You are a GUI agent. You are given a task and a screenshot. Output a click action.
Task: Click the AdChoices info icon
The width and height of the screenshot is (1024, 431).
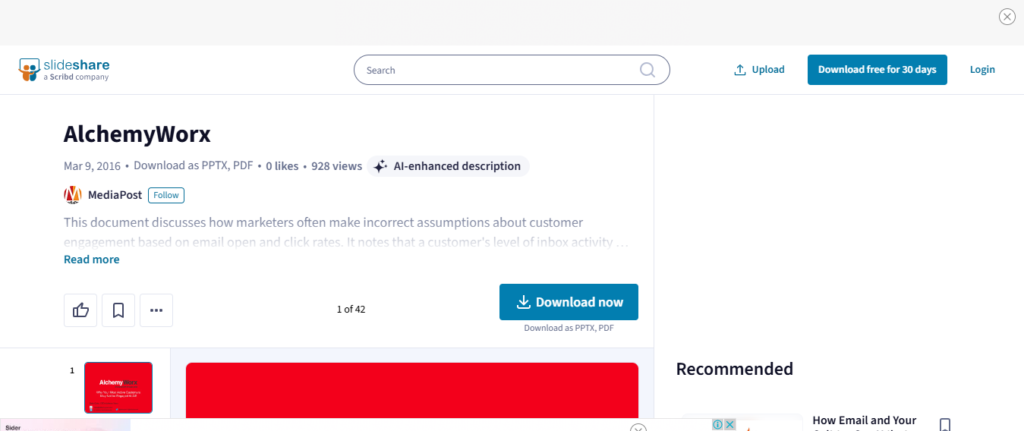(x=718, y=424)
